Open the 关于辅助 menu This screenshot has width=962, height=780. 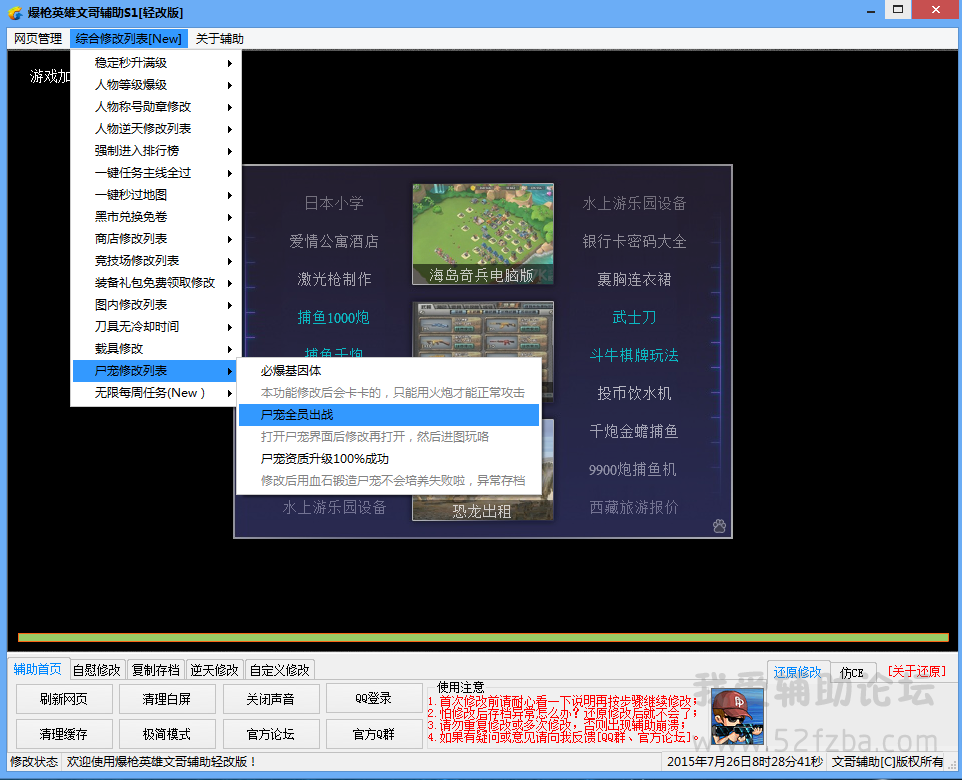(x=219, y=39)
